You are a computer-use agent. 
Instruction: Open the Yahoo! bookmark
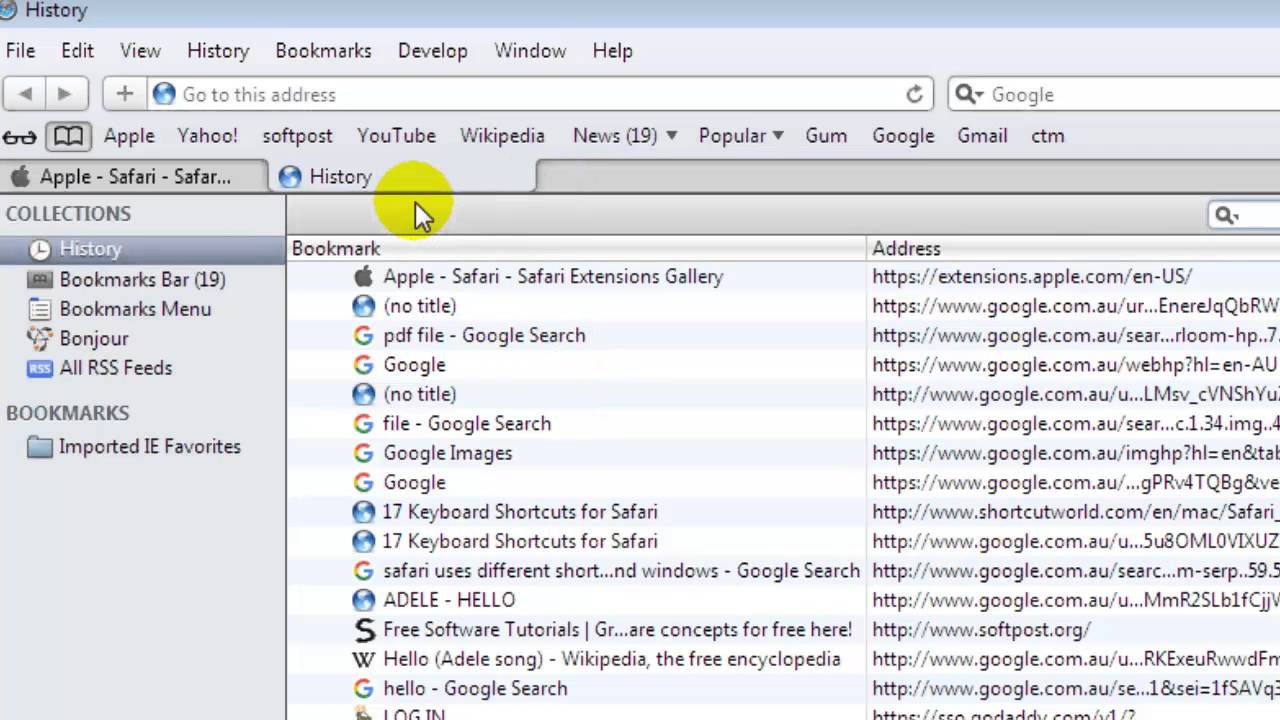[x=207, y=136]
